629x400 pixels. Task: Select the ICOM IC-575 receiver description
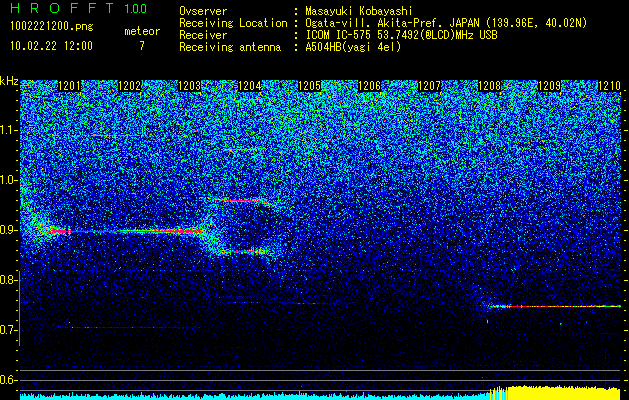[401, 35]
